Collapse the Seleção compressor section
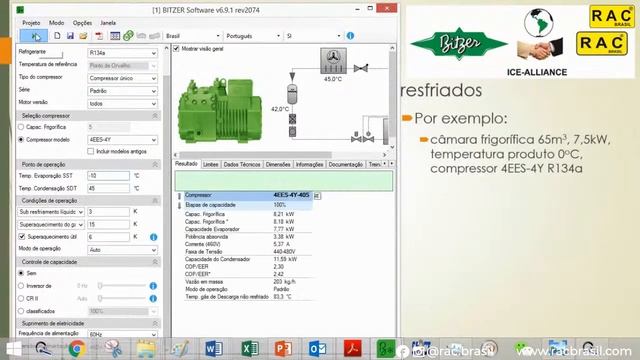Image resolution: width=640 pixels, height=360 pixels. click(x=155, y=116)
